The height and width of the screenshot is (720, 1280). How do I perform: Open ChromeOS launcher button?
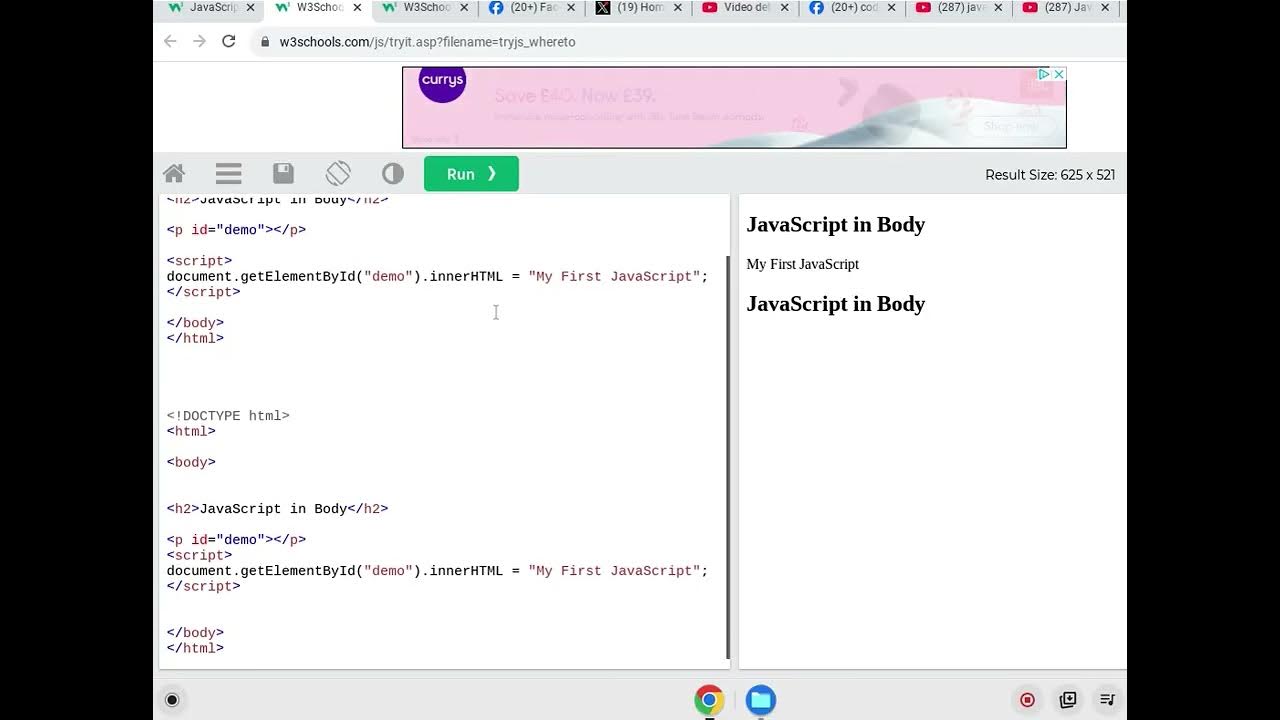point(172,700)
